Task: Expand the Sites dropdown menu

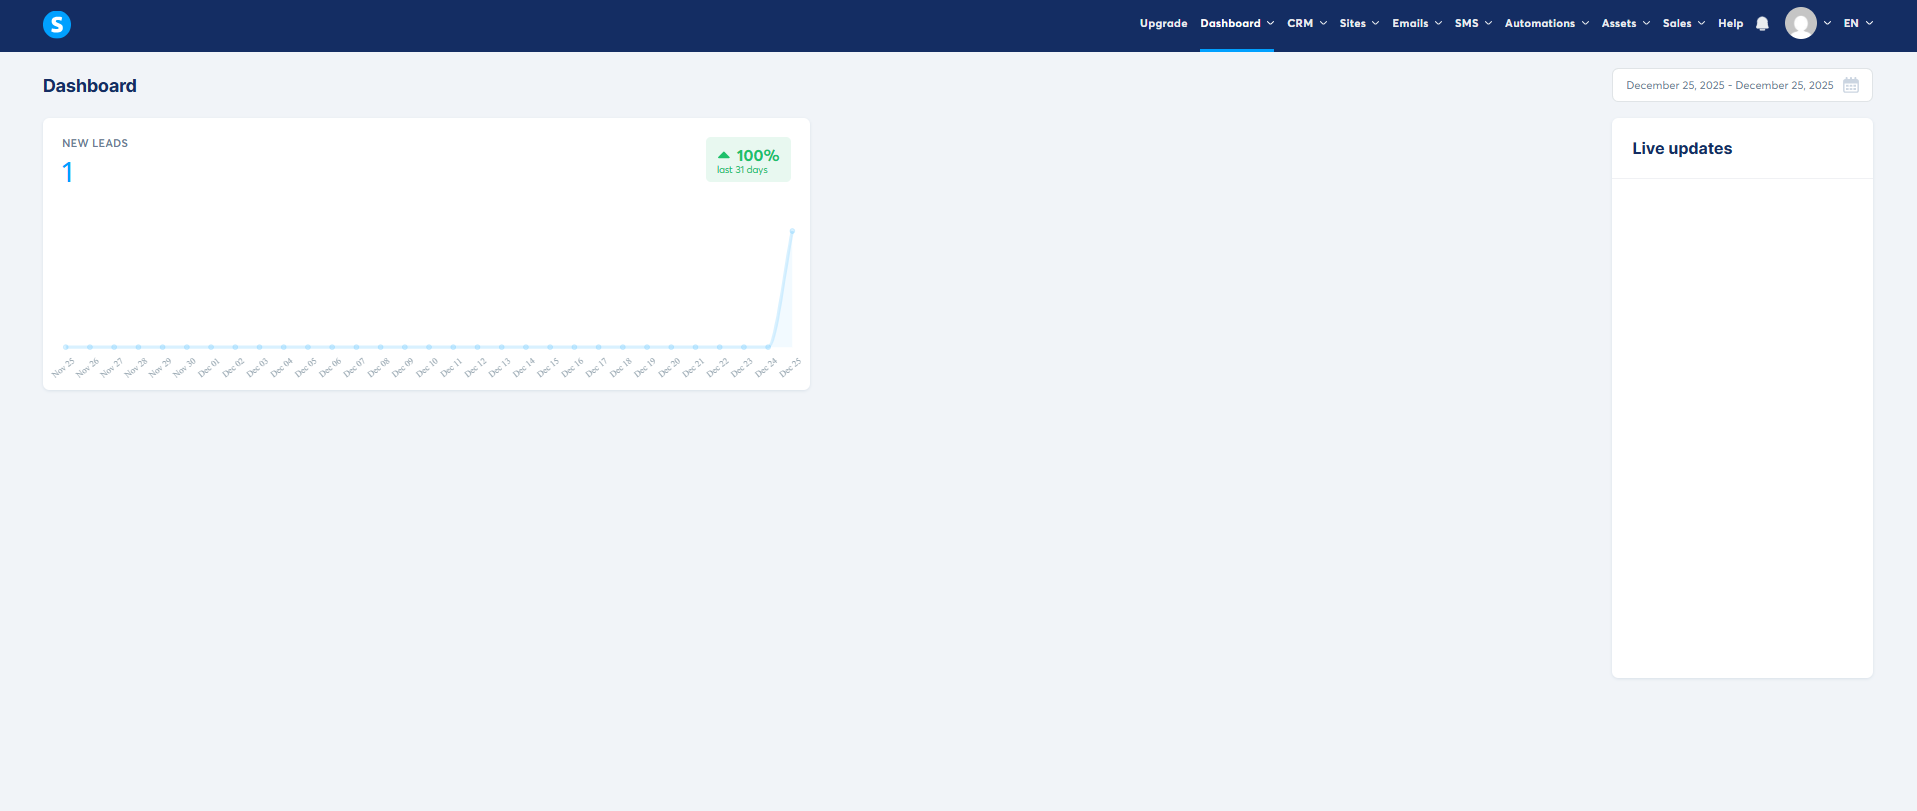Action: tap(1359, 23)
